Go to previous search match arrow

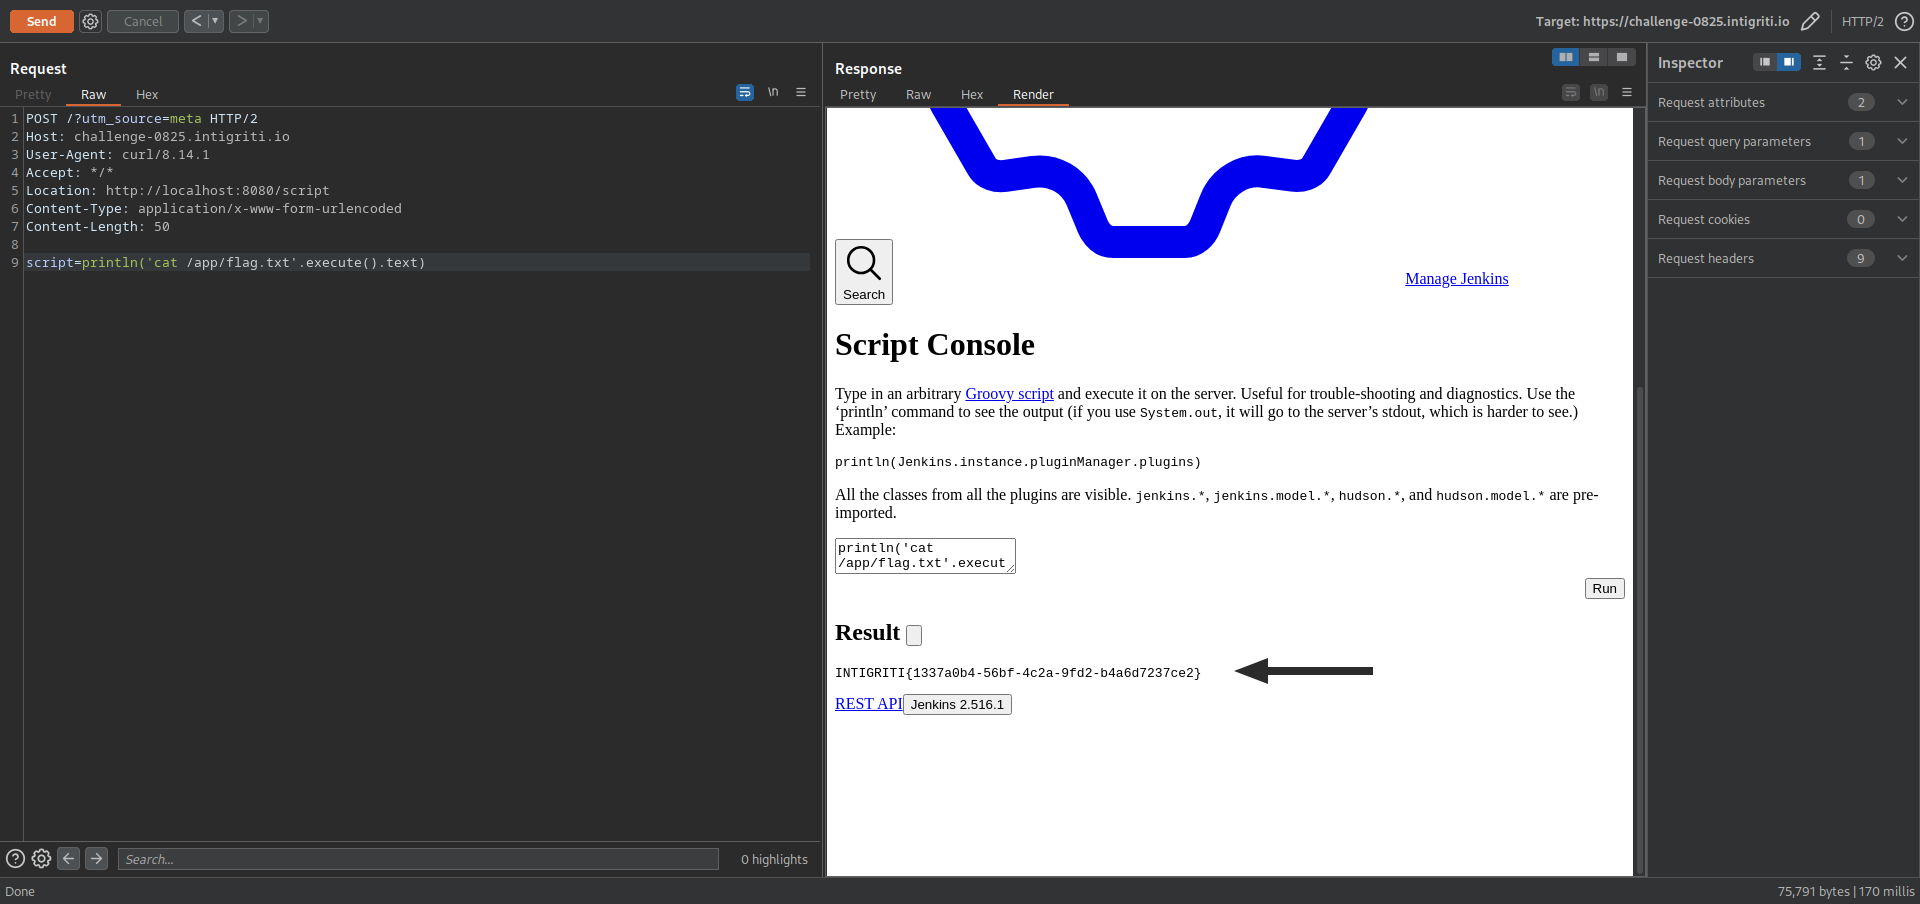tap(68, 858)
